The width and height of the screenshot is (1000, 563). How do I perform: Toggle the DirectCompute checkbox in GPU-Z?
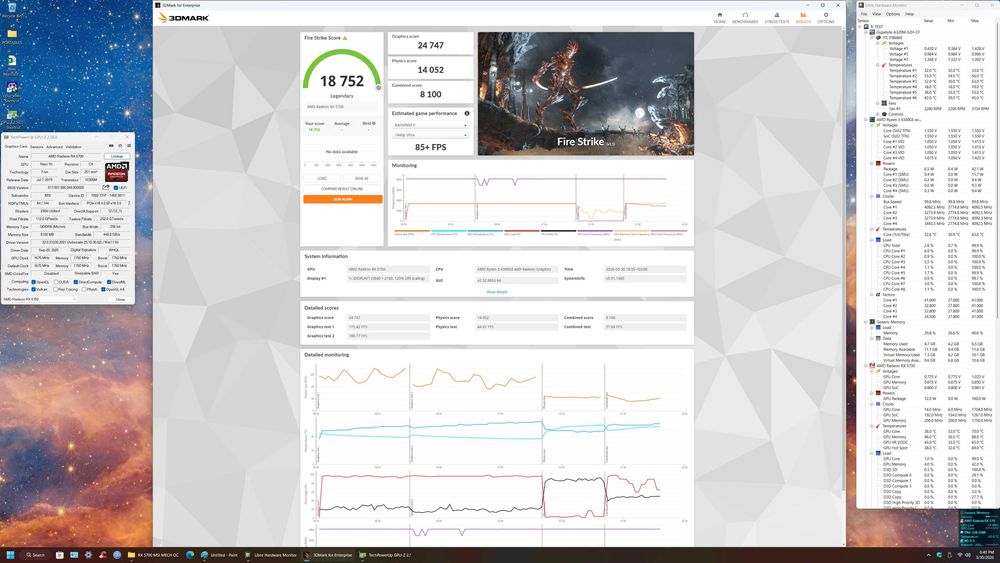pos(76,282)
